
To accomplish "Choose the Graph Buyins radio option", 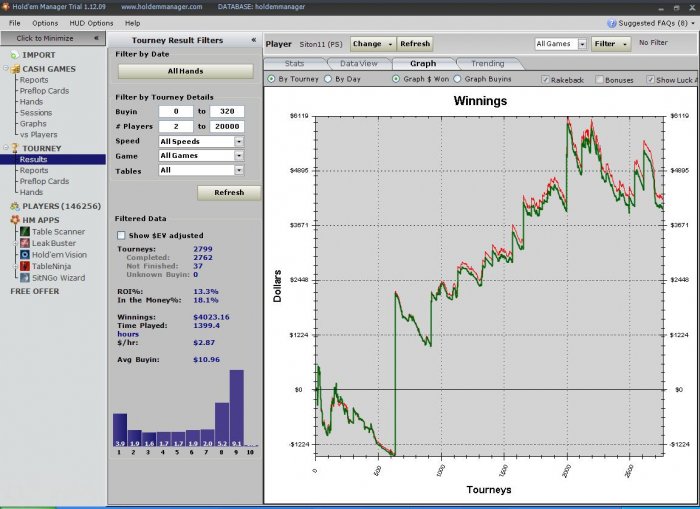I will click(457, 79).
